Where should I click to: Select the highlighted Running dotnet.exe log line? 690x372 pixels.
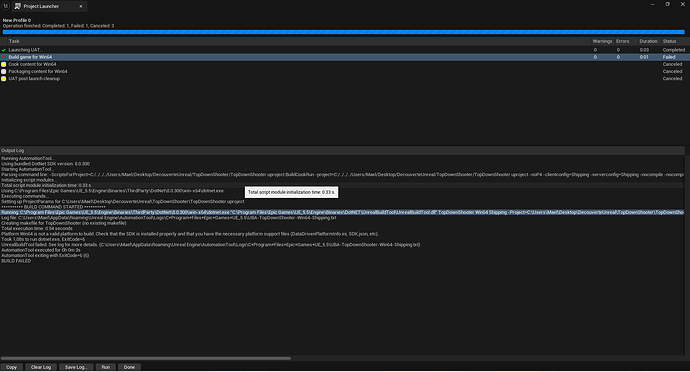click(342, 212)
